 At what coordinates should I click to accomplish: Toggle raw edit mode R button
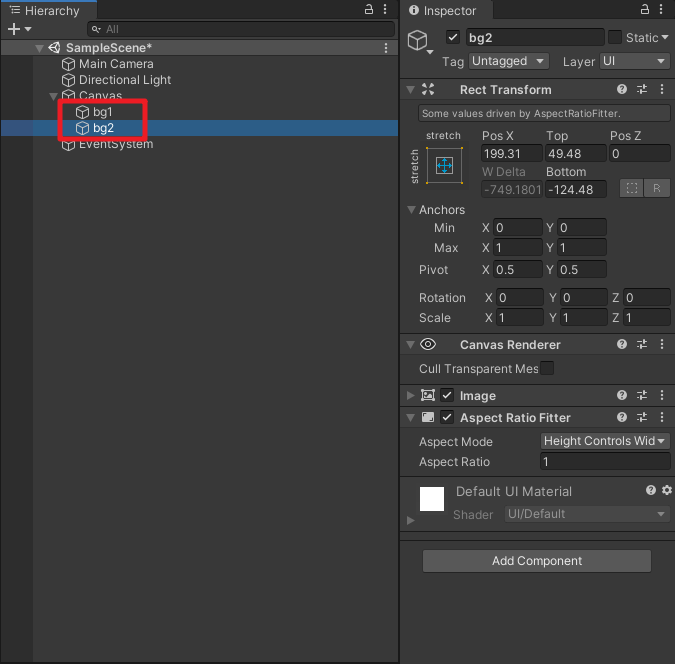[x=656, y=189]
